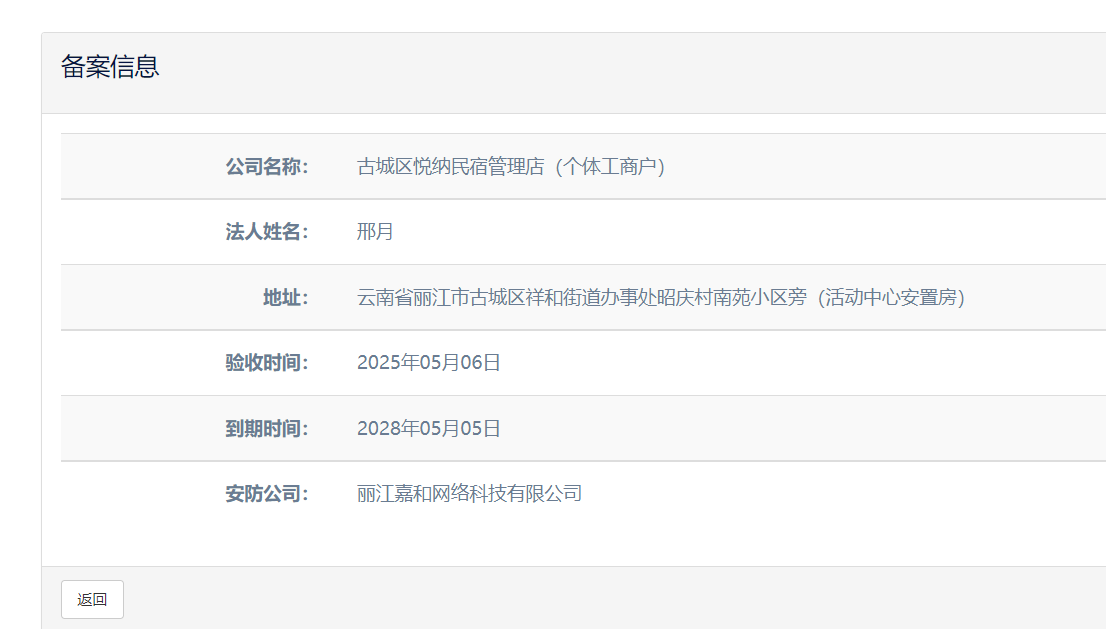Click the gray footer bar beside 返回
The image size is (1106, 629).
(x=600, y=598)
